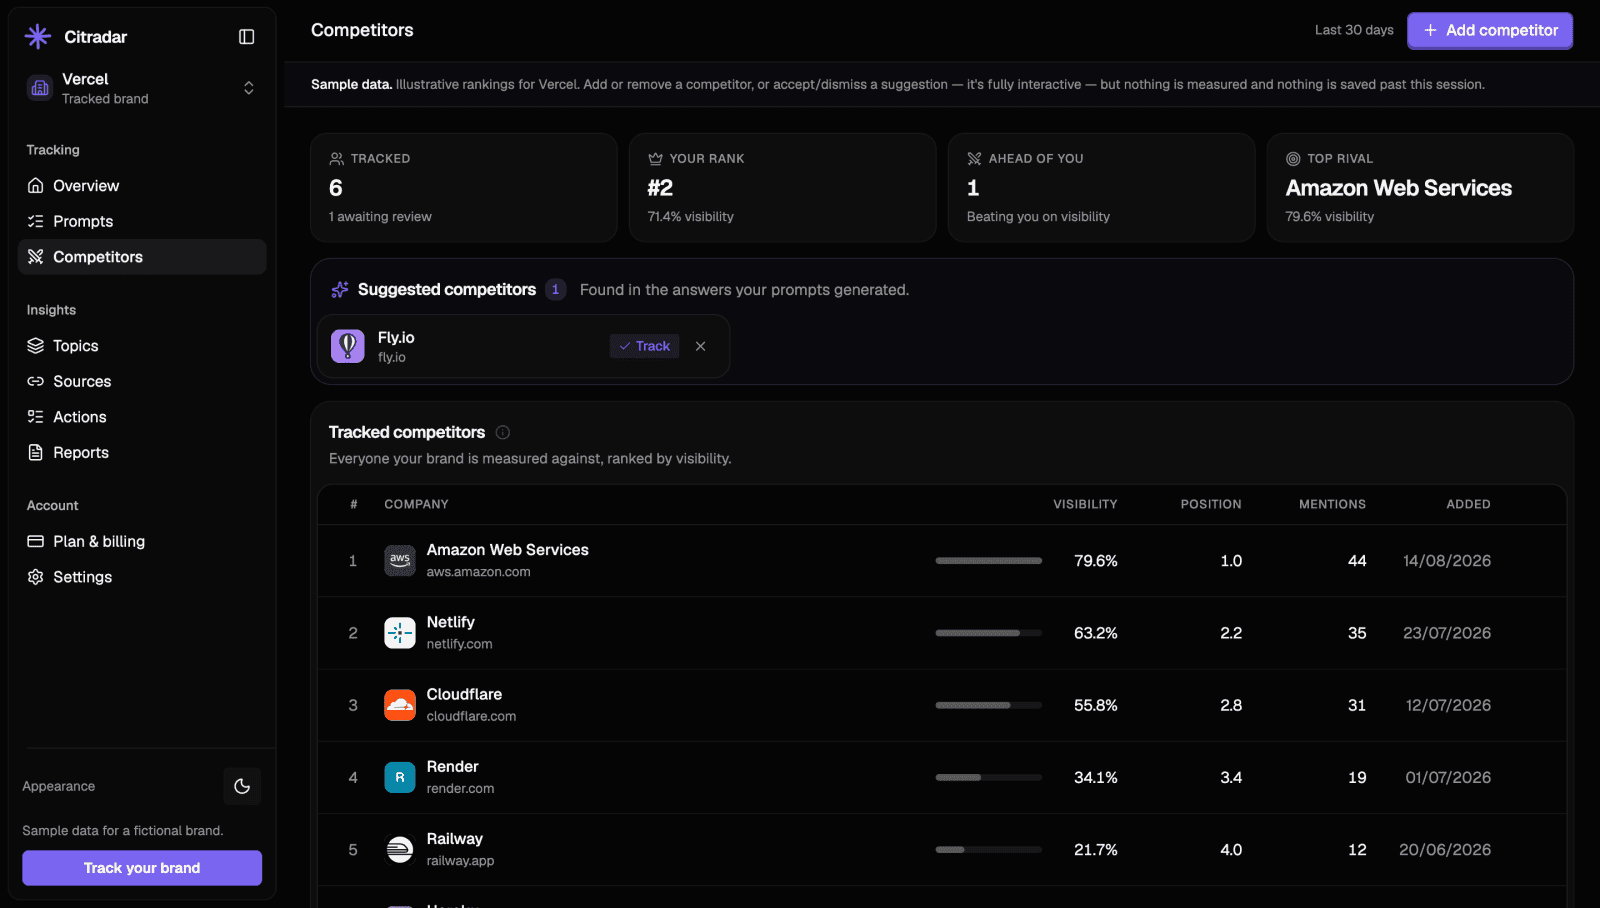The width and height of the screenshot is (1600, 908).
Task: Click the Visibility column header
Action: tap(1085, 505)
